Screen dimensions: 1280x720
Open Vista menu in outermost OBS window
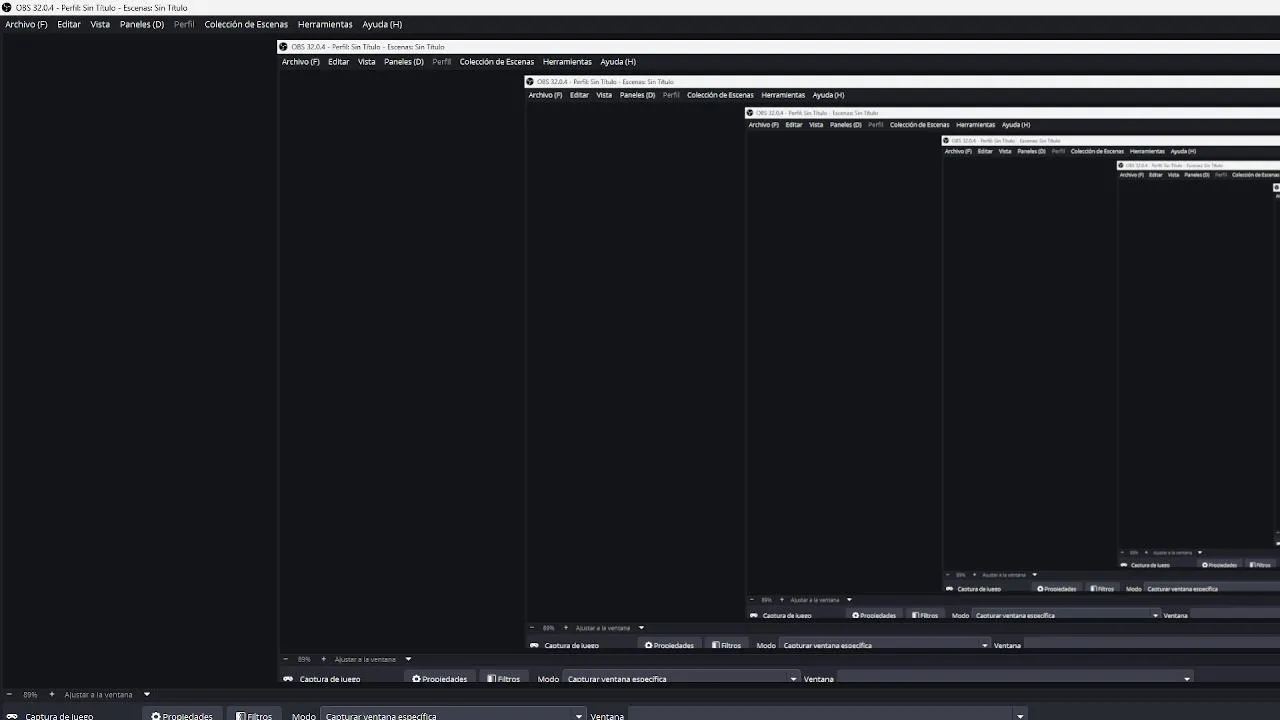100,24
